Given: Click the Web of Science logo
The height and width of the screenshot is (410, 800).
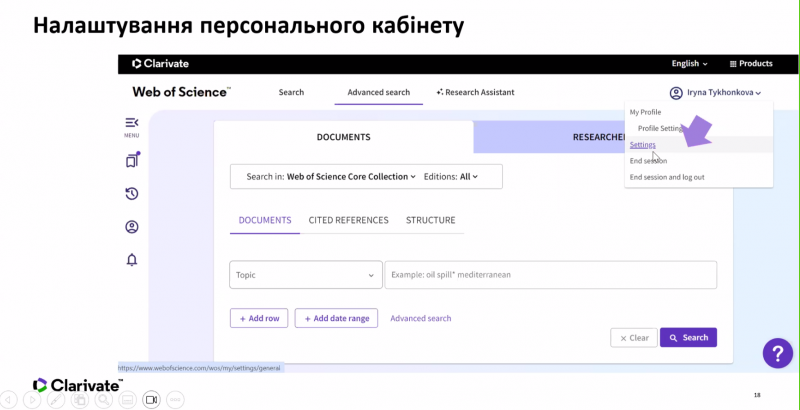Looking at the screenshot, I should (x=182, y=92).
